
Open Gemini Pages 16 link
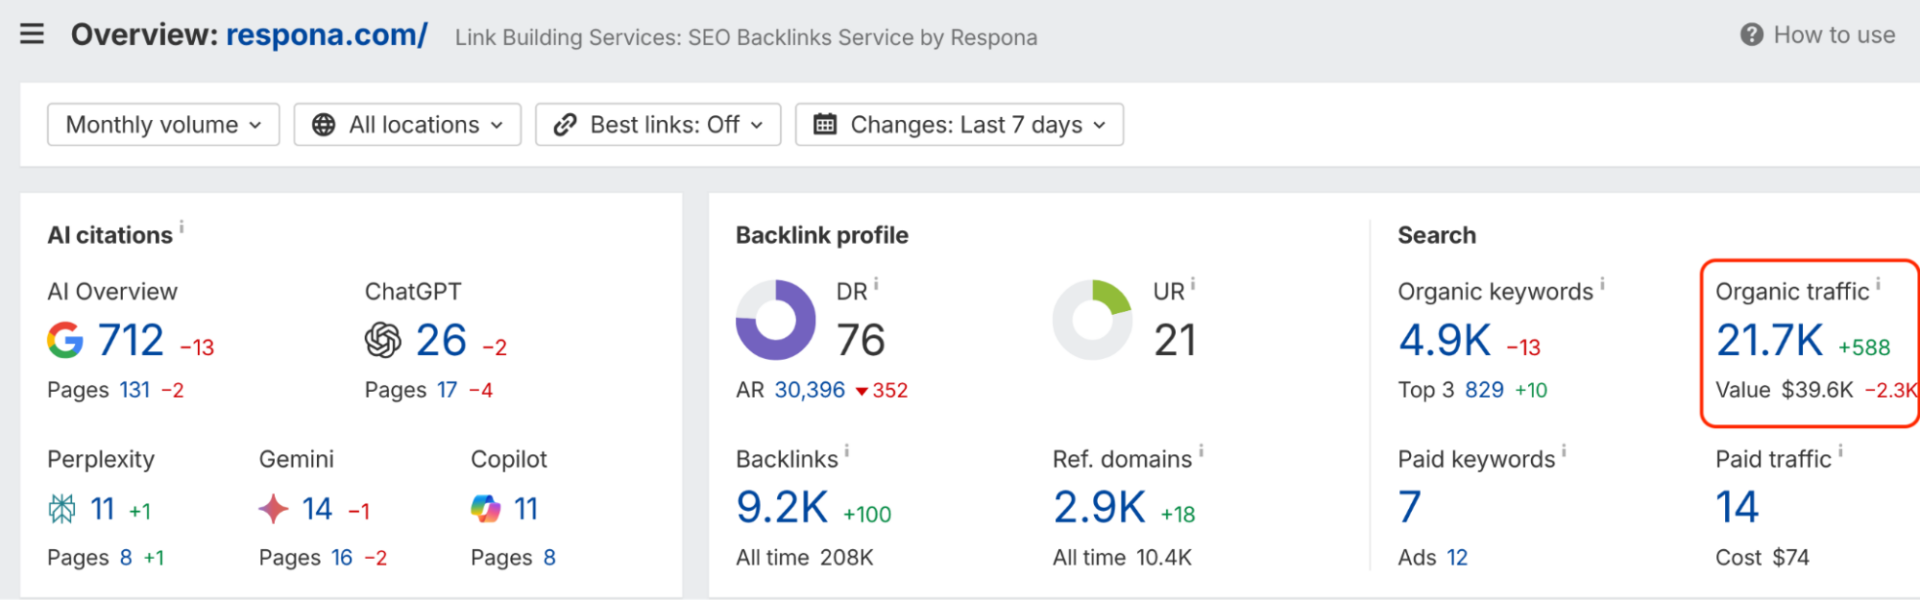342,557
